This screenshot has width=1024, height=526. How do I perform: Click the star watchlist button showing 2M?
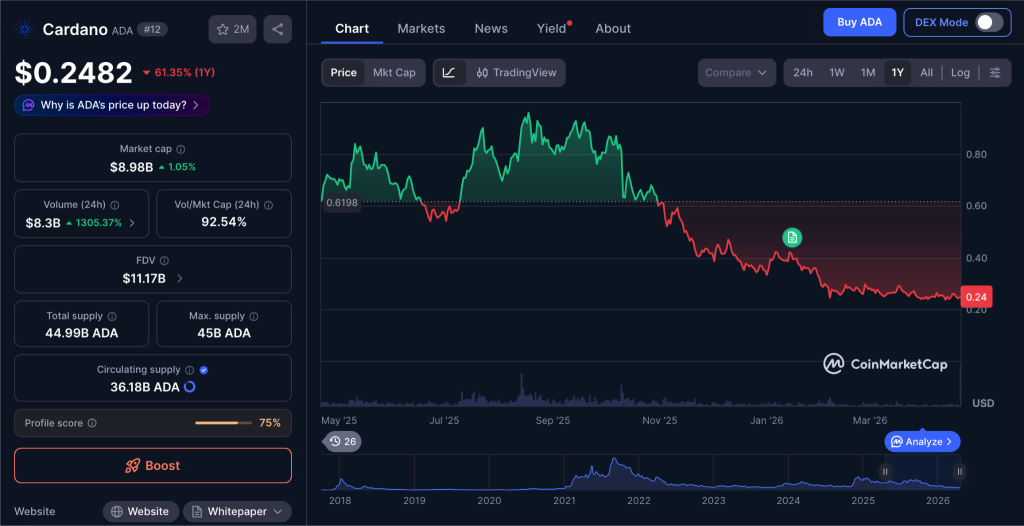tap(232, 29)
